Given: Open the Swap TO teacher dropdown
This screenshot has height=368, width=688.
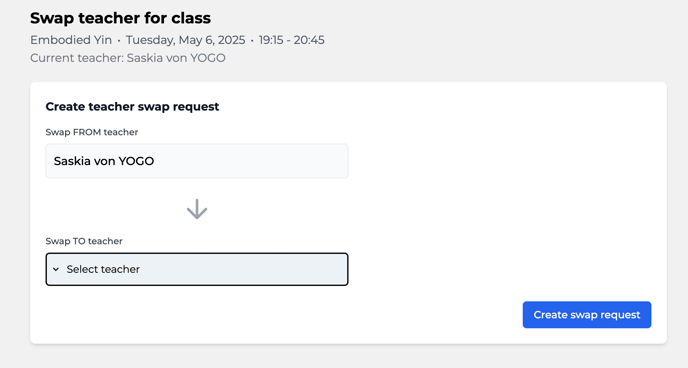Looking at the screenshot, I should (197, 269).
